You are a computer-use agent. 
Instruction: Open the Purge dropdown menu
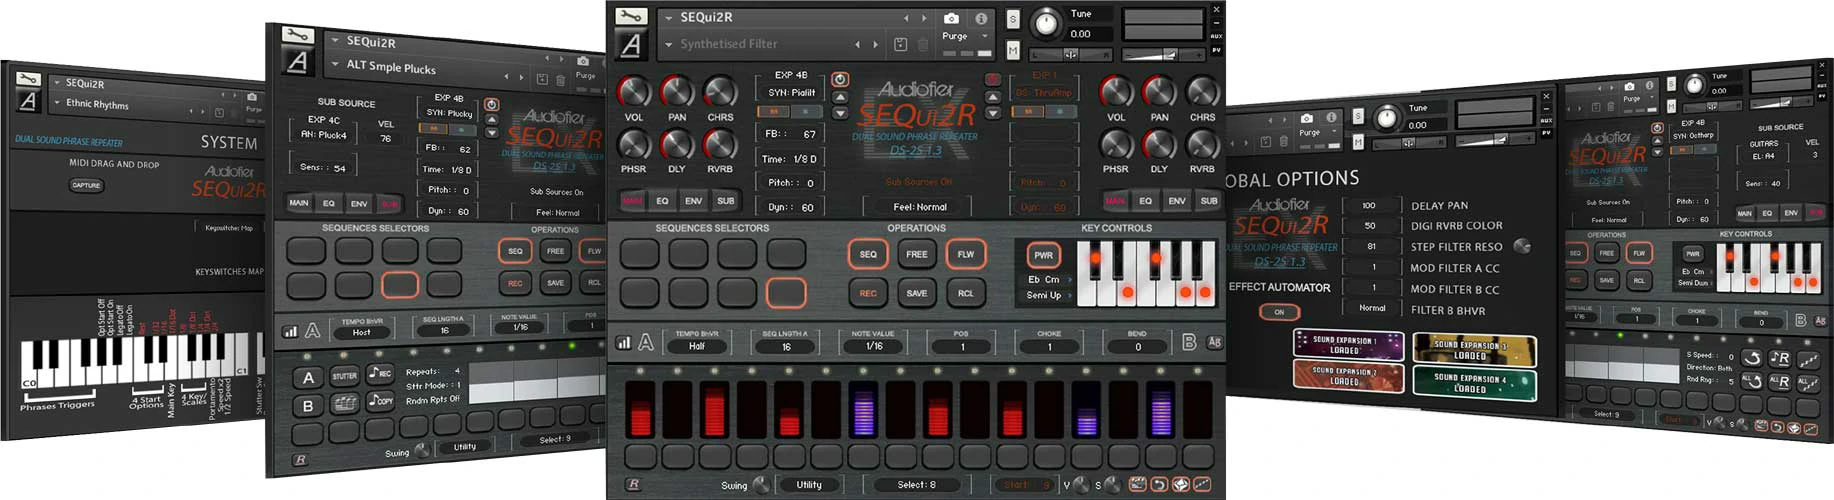coord(965,36)
